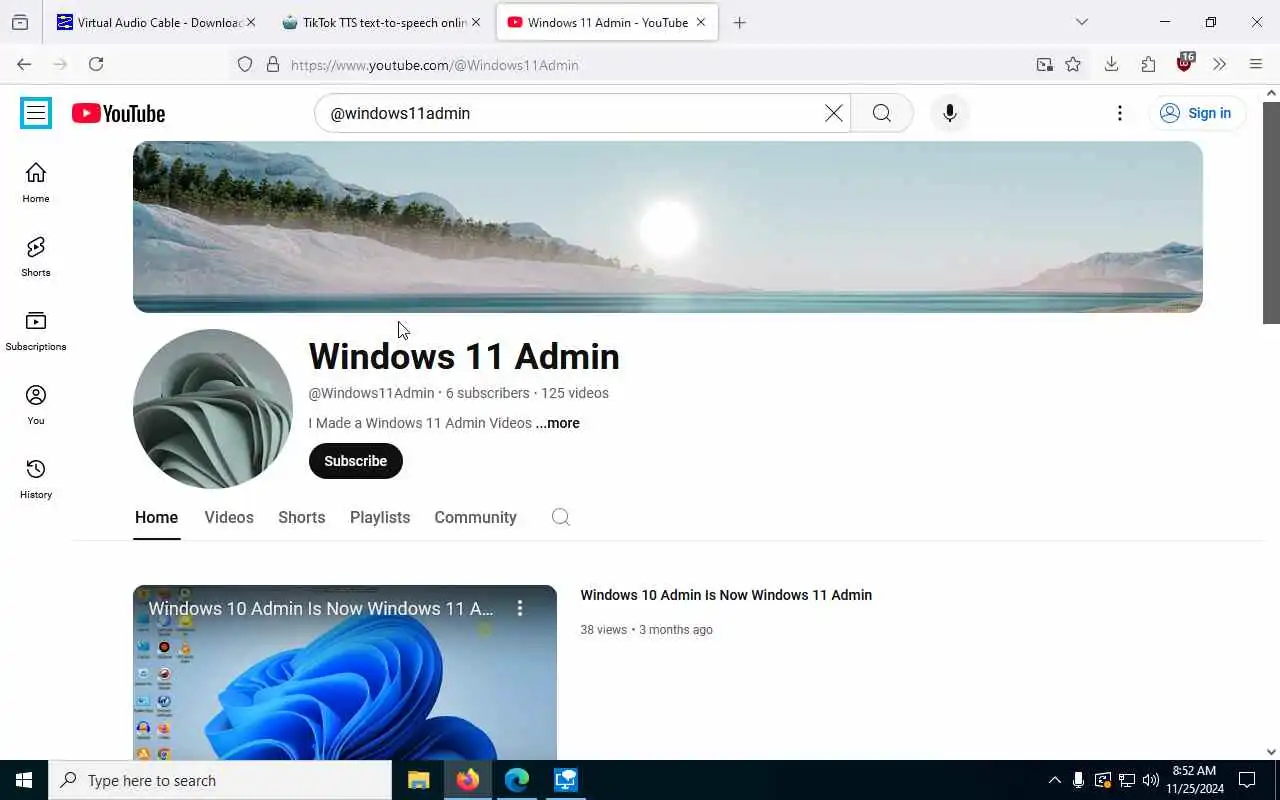Click the Firefox back arrow

point(24,64)
